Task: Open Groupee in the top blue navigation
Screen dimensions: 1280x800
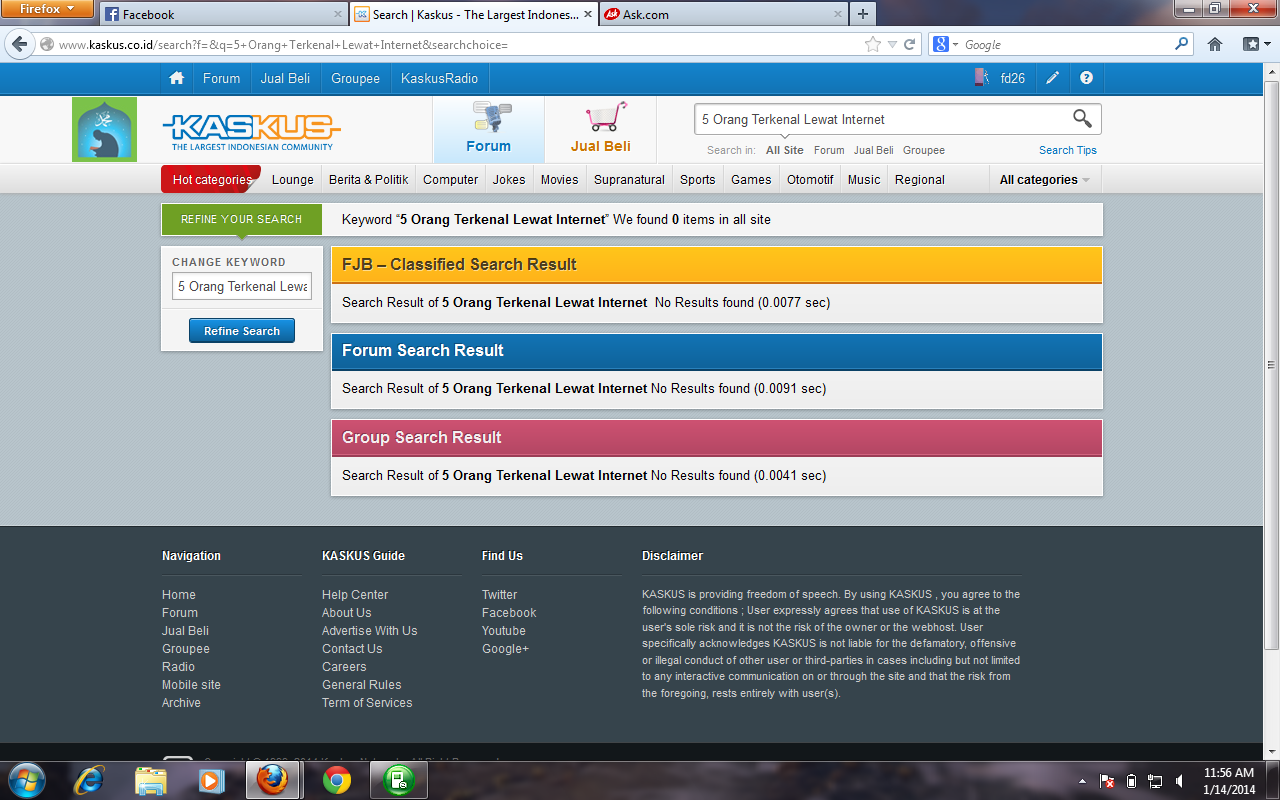Action: tap(355, 78)
